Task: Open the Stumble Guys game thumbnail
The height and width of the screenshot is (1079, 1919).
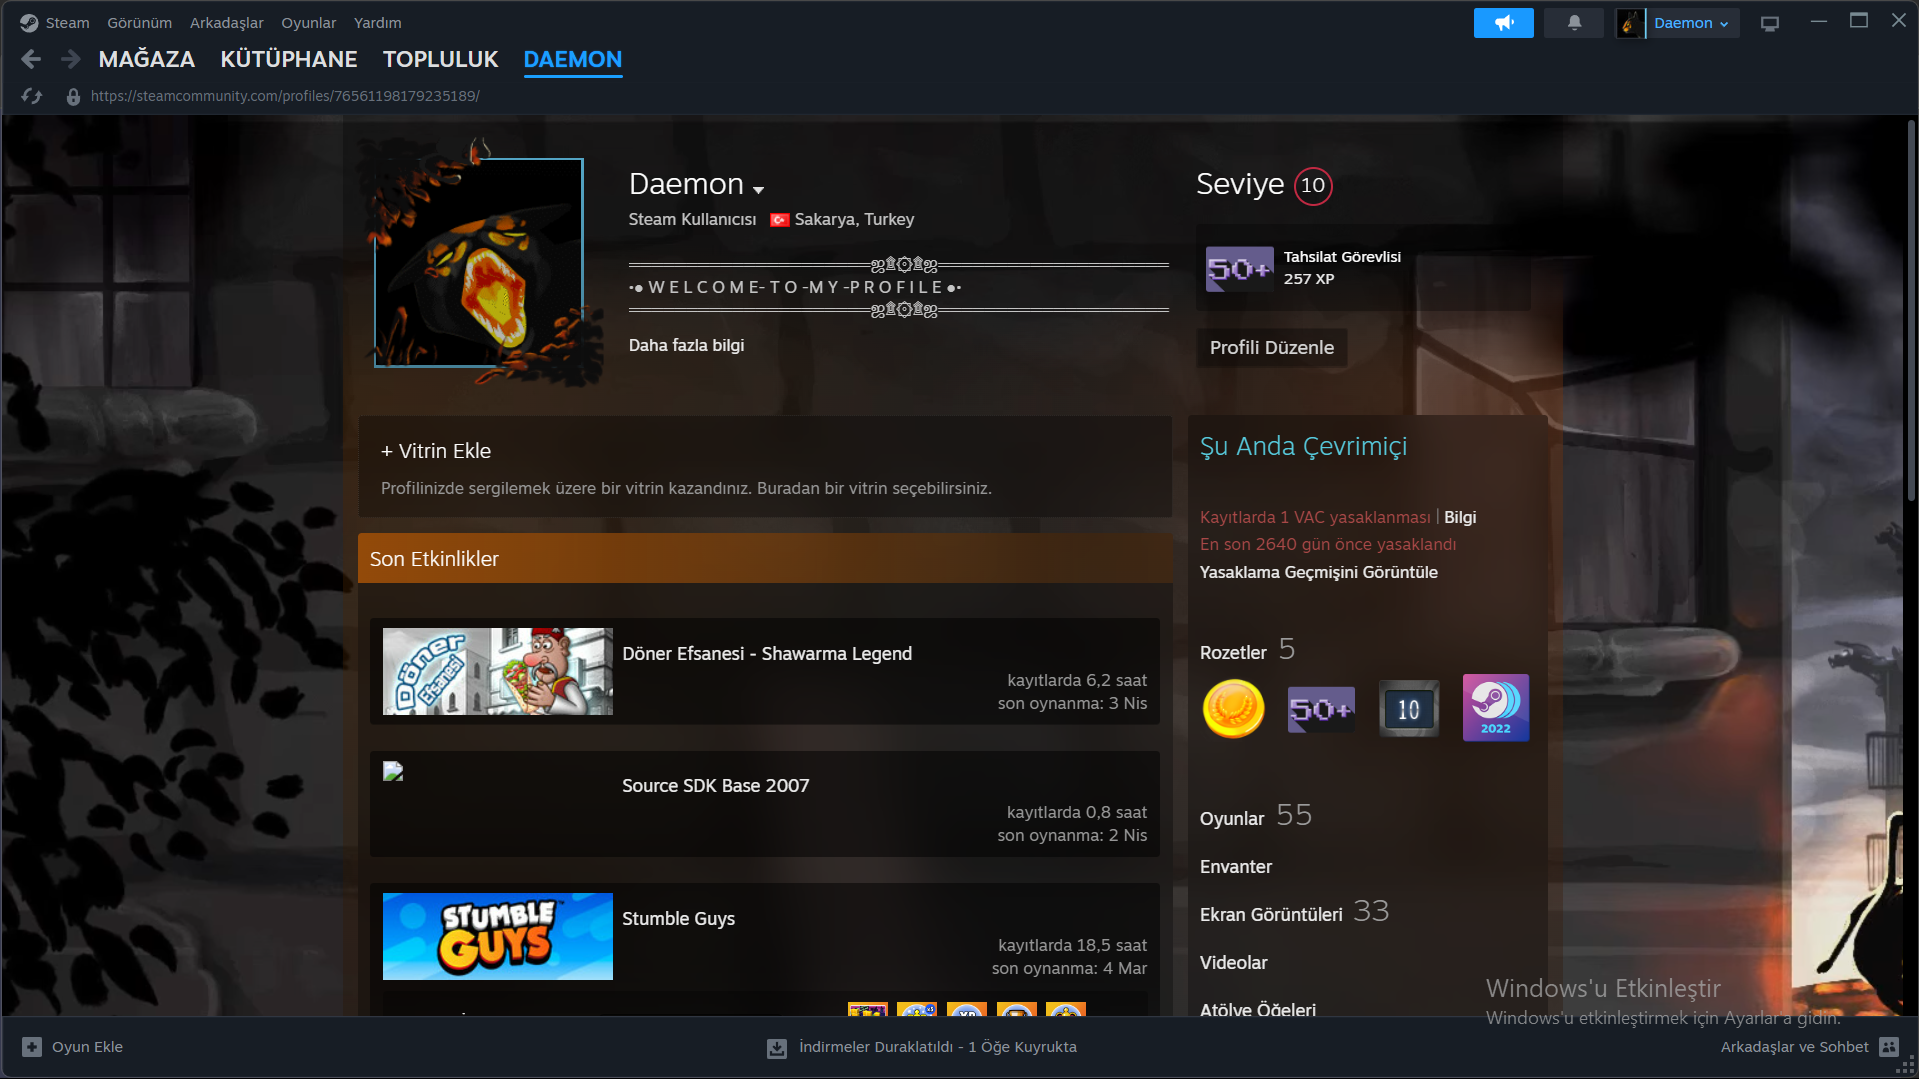Action: coord(498,936)
